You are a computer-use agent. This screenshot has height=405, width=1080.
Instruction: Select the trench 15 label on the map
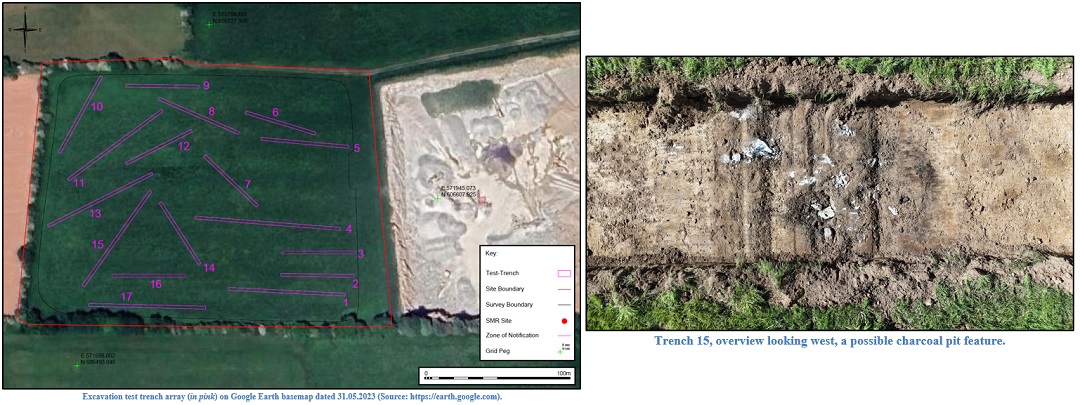point(98,244)
